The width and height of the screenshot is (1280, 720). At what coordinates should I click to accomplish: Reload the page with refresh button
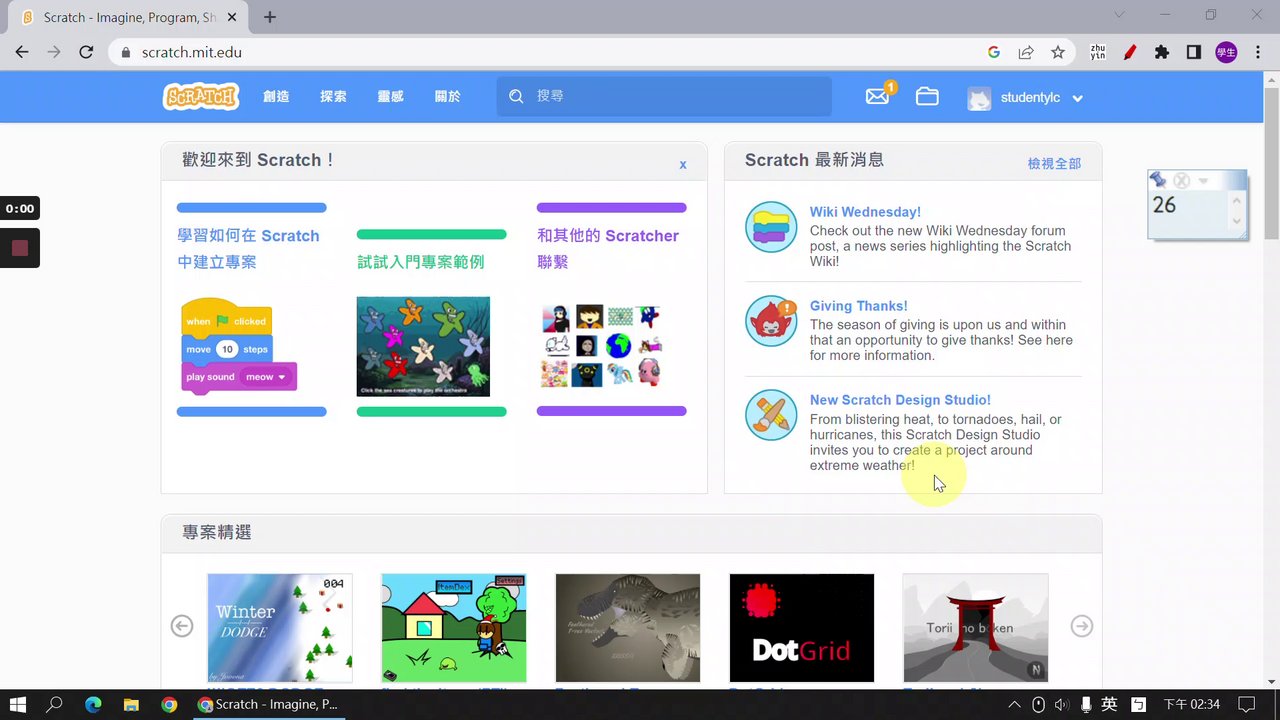click(86, 52)
